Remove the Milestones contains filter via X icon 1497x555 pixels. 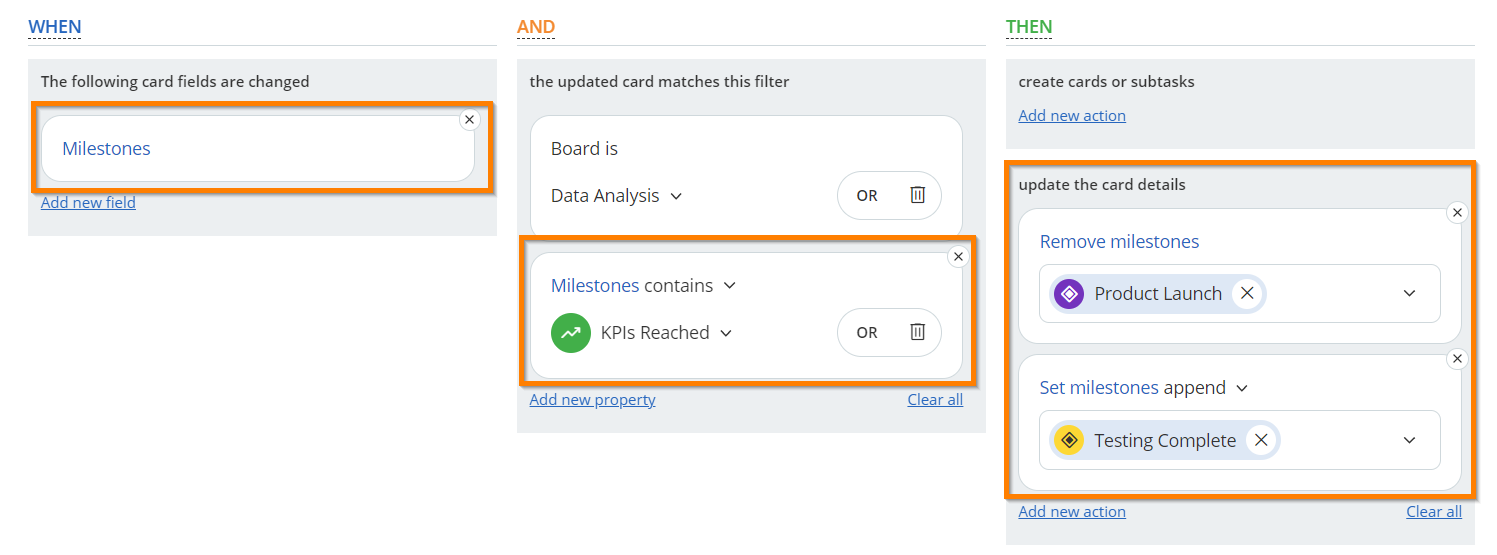tap(958, 257)
